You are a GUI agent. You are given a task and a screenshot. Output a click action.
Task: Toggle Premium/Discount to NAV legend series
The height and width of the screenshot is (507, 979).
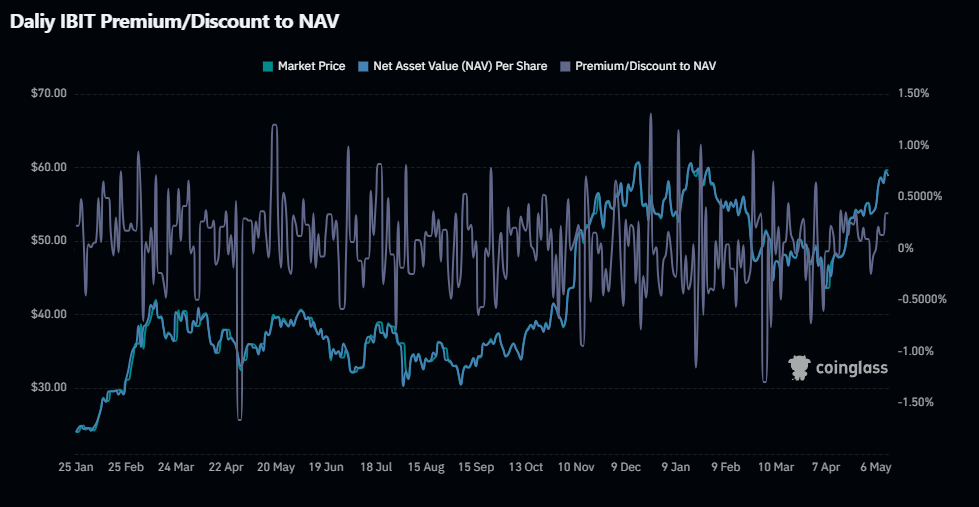(x=637, y=66)
